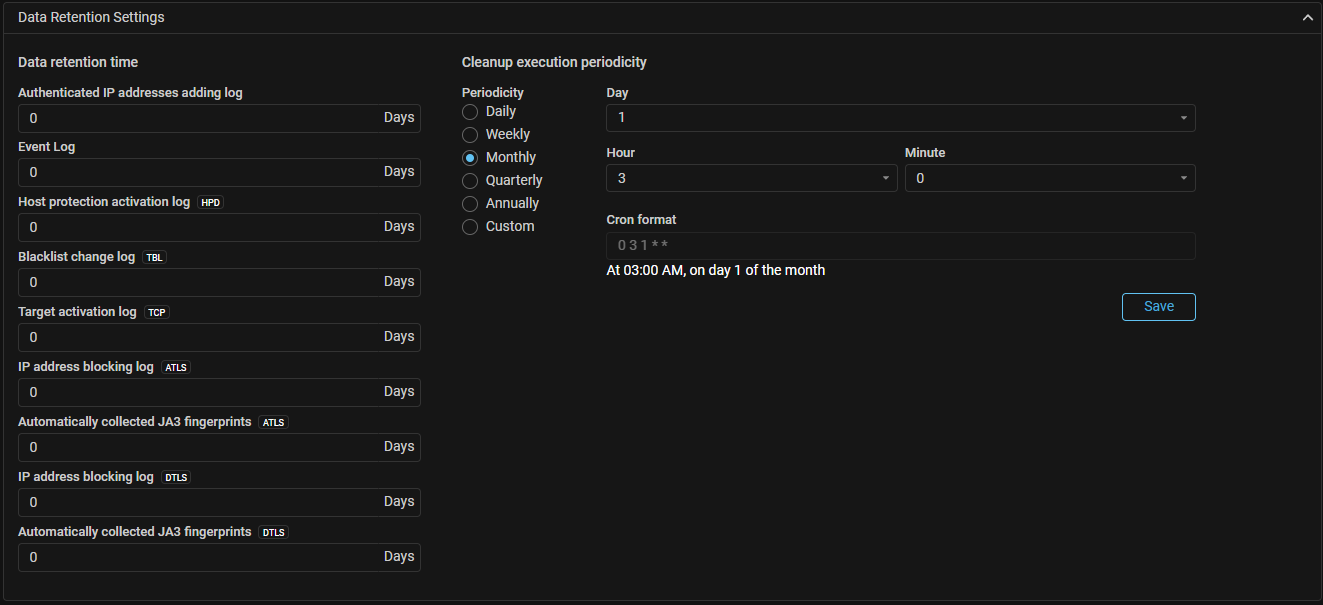Choose Quarterly periodicity radio button
1323x605 pixels.
470,181
